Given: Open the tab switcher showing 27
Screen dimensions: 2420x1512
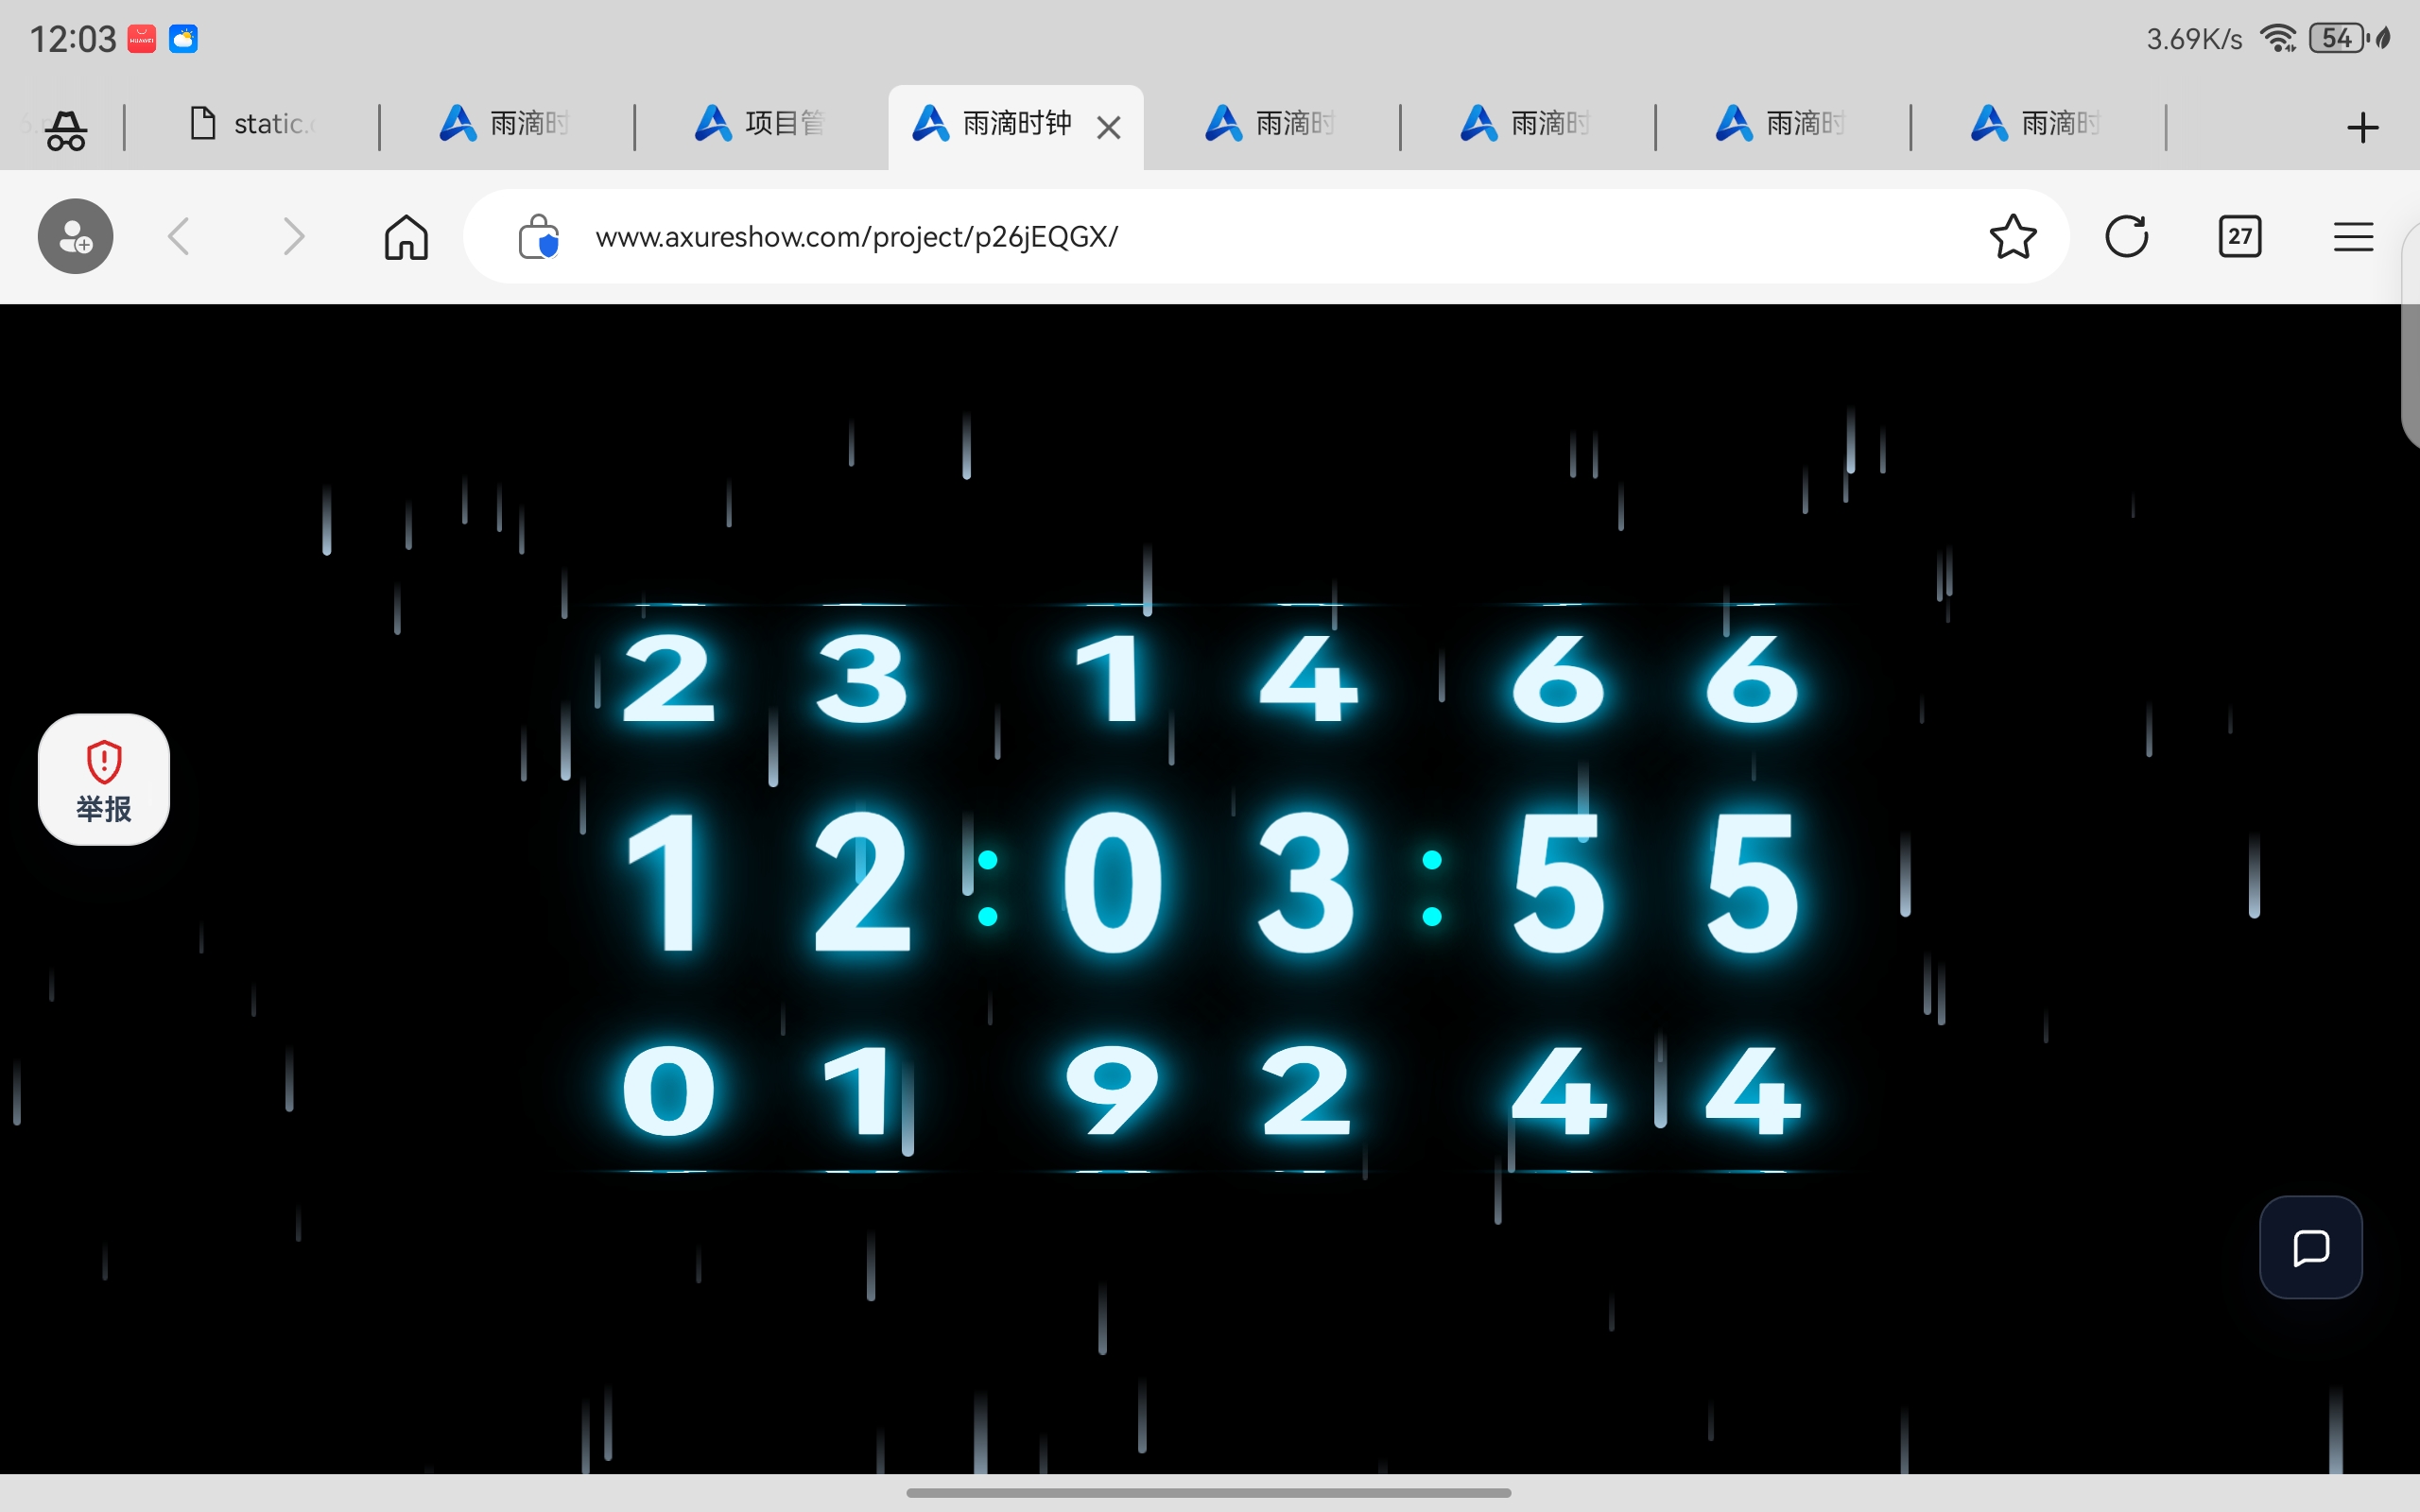Looking at the screenshot, I should click(x=2240, y=237).
